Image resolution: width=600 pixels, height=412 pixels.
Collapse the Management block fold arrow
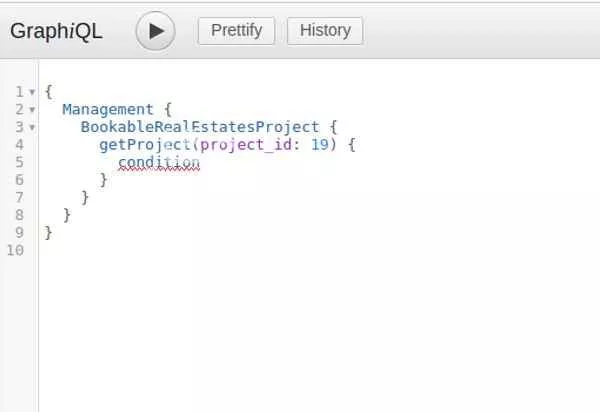(32, 110)
